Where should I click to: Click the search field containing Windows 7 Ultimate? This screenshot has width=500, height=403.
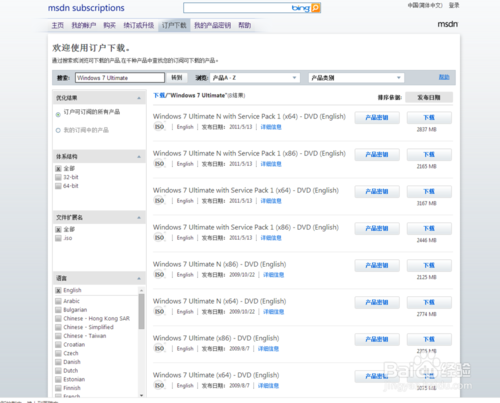click(120, 78)
